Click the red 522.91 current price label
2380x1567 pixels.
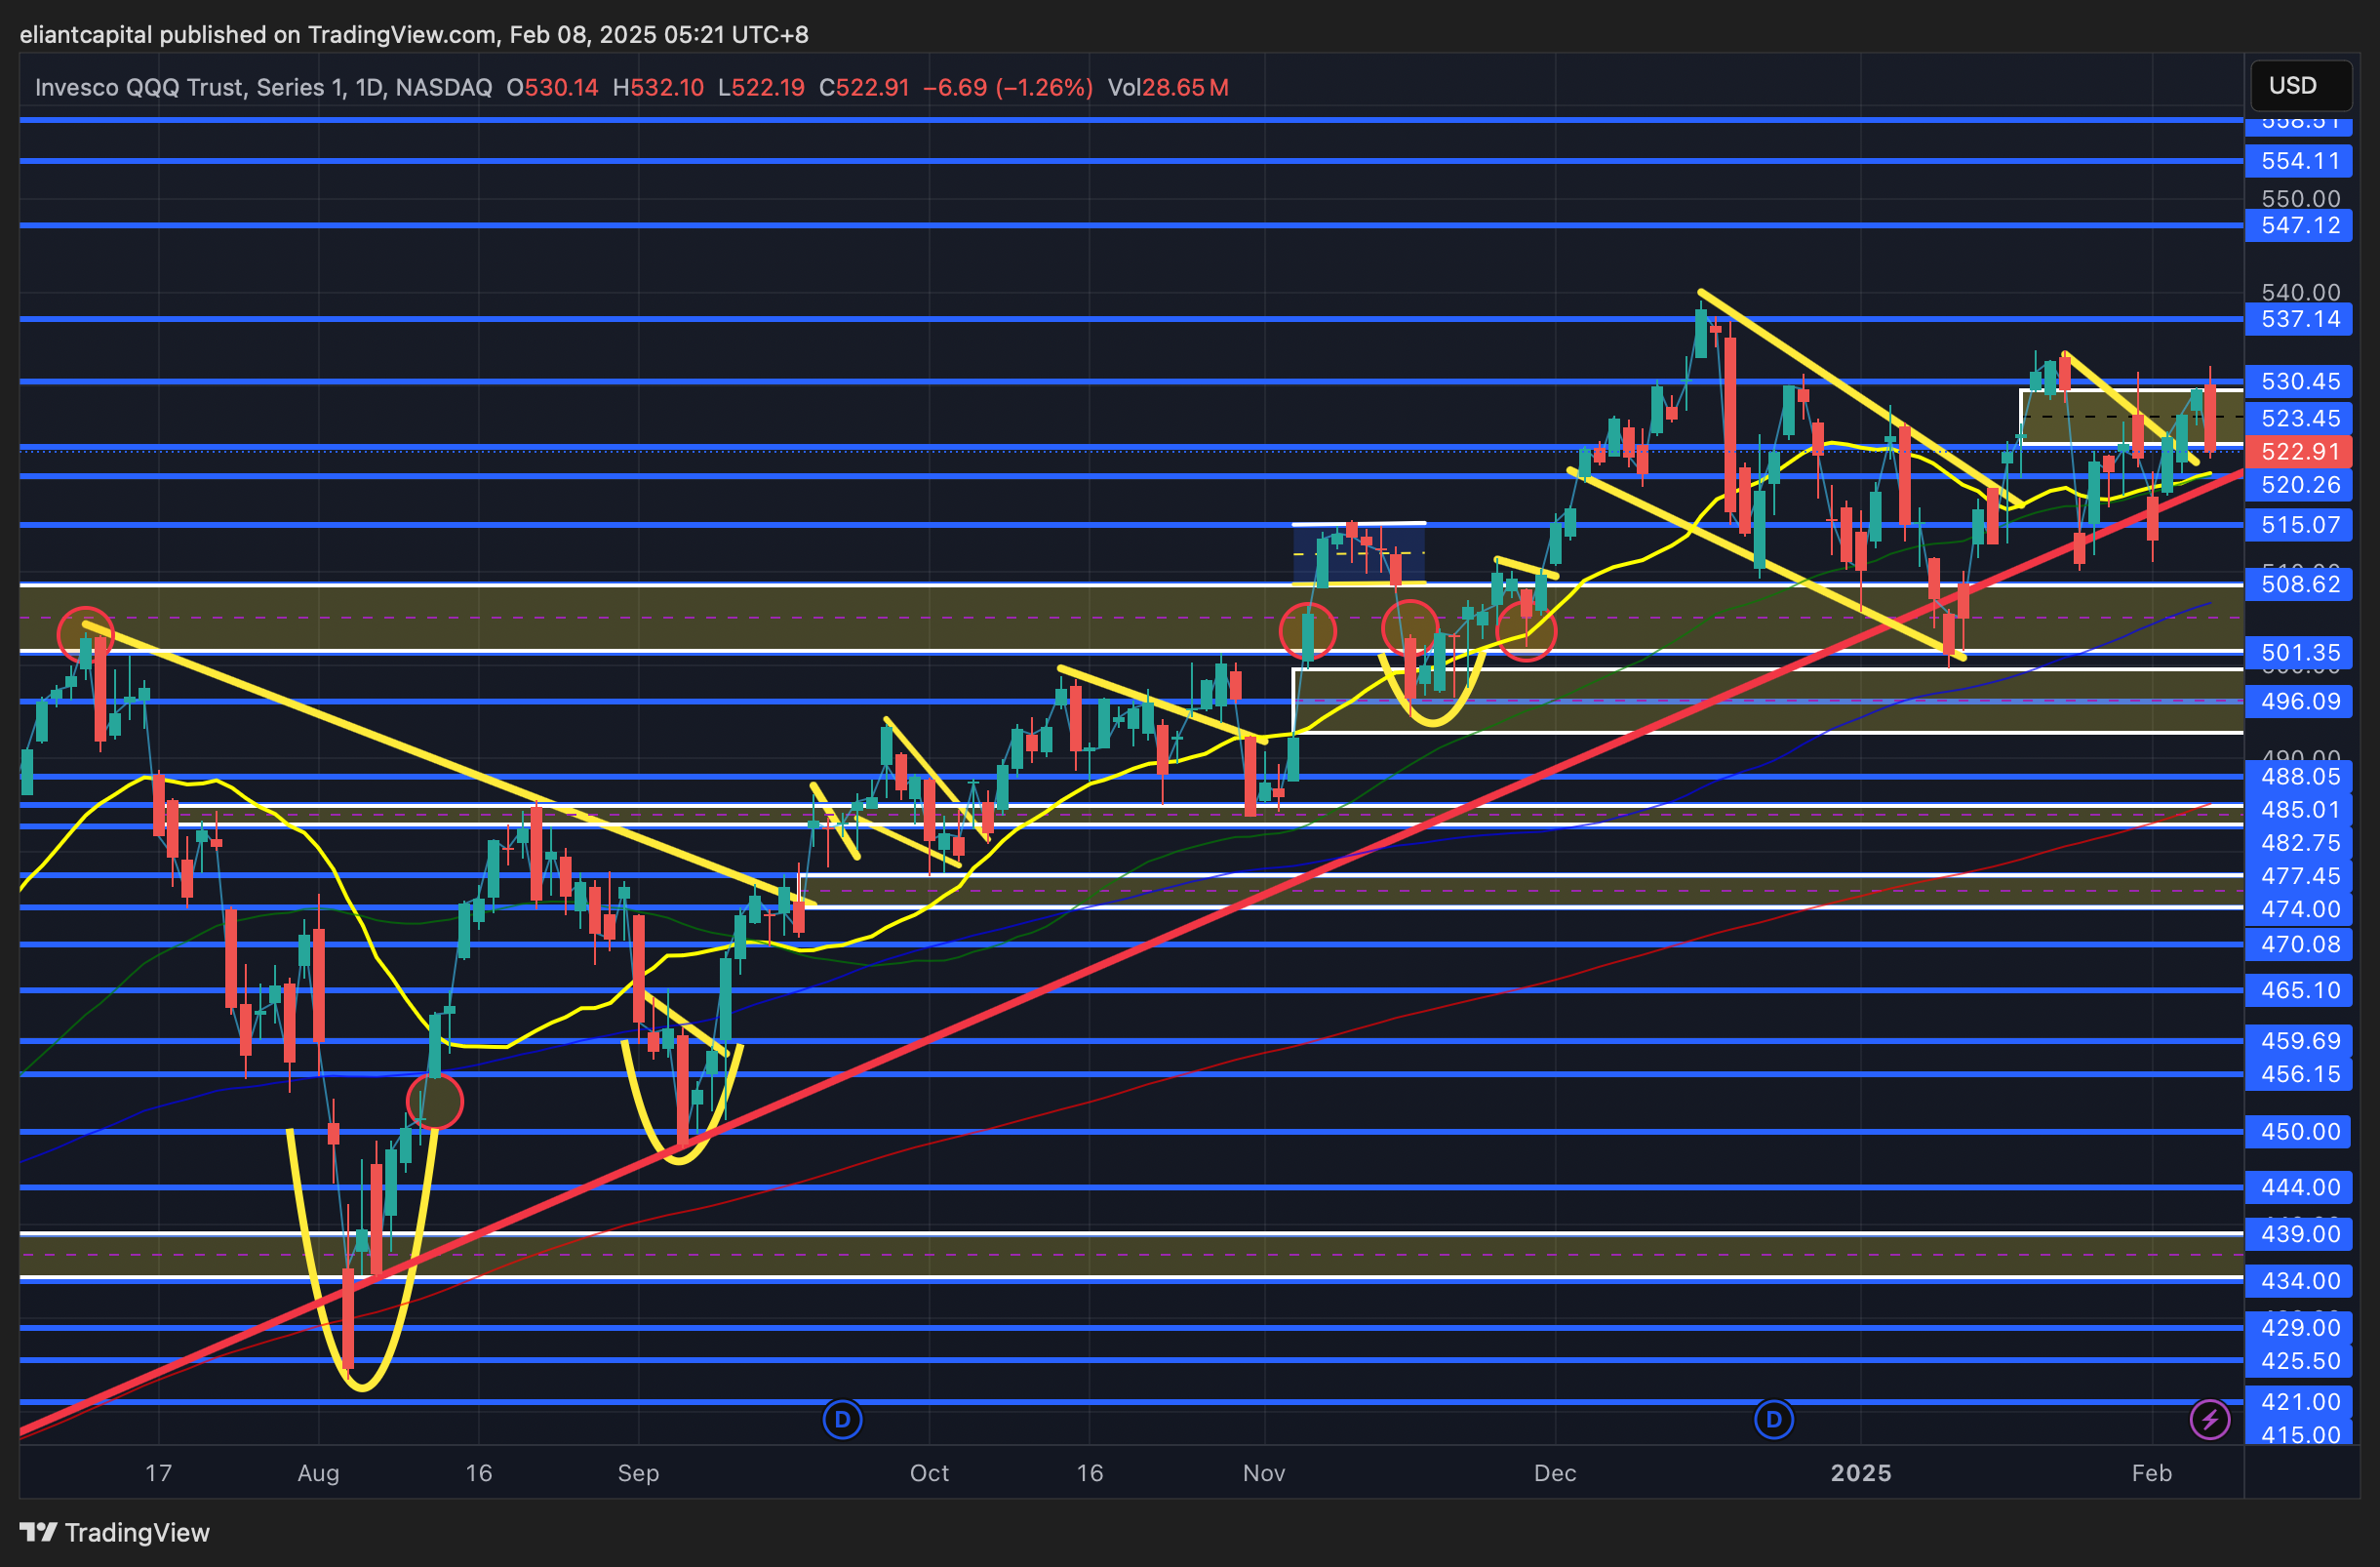[2299, 452]
